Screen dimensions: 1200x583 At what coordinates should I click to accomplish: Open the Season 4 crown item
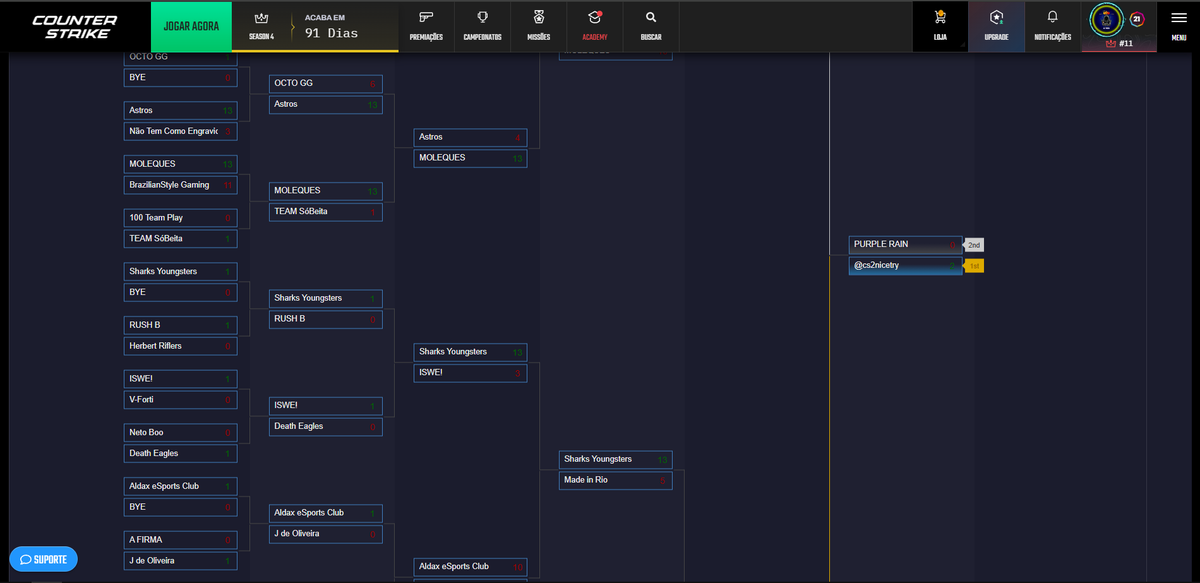261,26
